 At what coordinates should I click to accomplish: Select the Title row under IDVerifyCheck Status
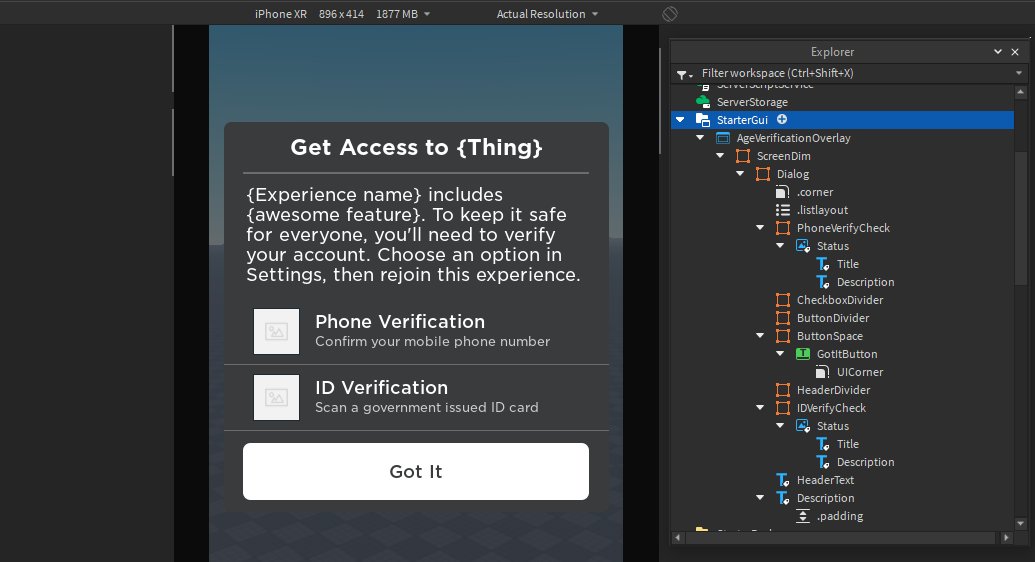842,444
